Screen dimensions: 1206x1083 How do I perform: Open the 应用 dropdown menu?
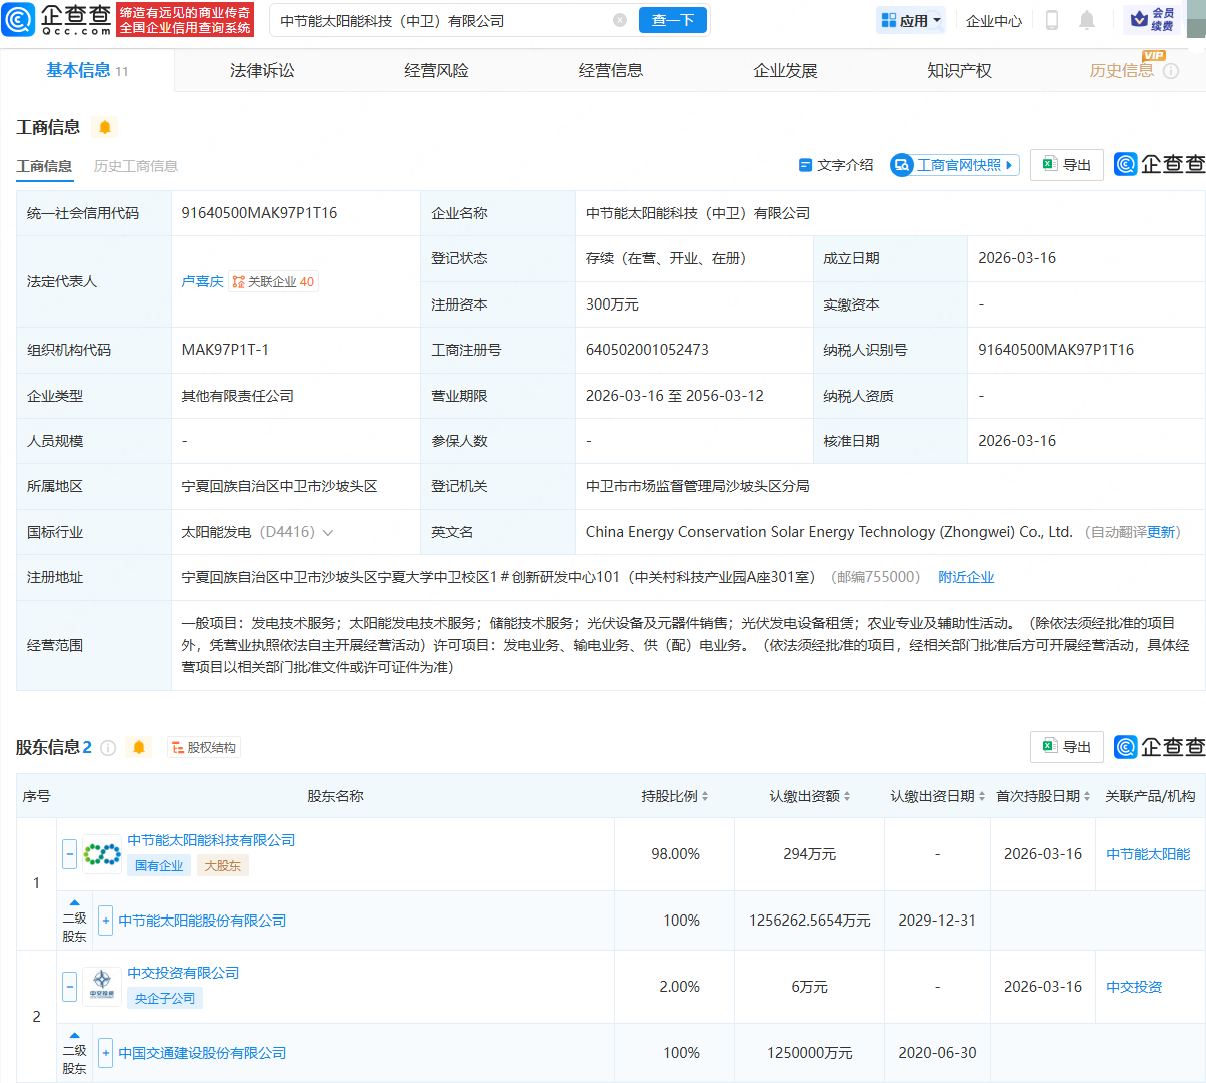point(910,20)
